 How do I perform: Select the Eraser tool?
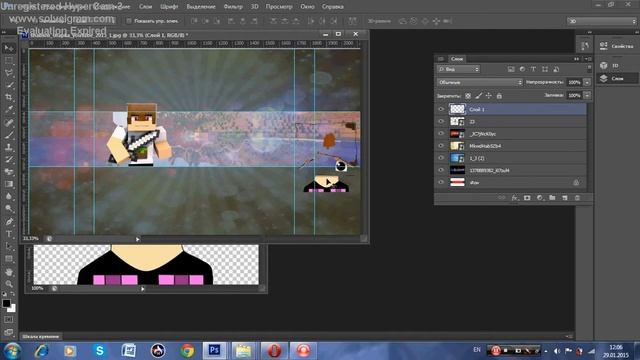coord(9,171)
